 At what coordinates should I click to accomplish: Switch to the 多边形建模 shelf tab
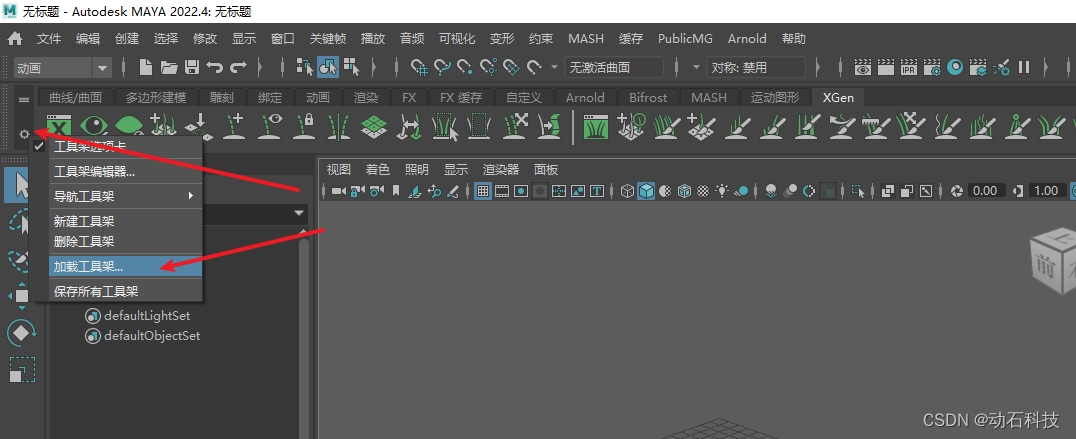156,97
